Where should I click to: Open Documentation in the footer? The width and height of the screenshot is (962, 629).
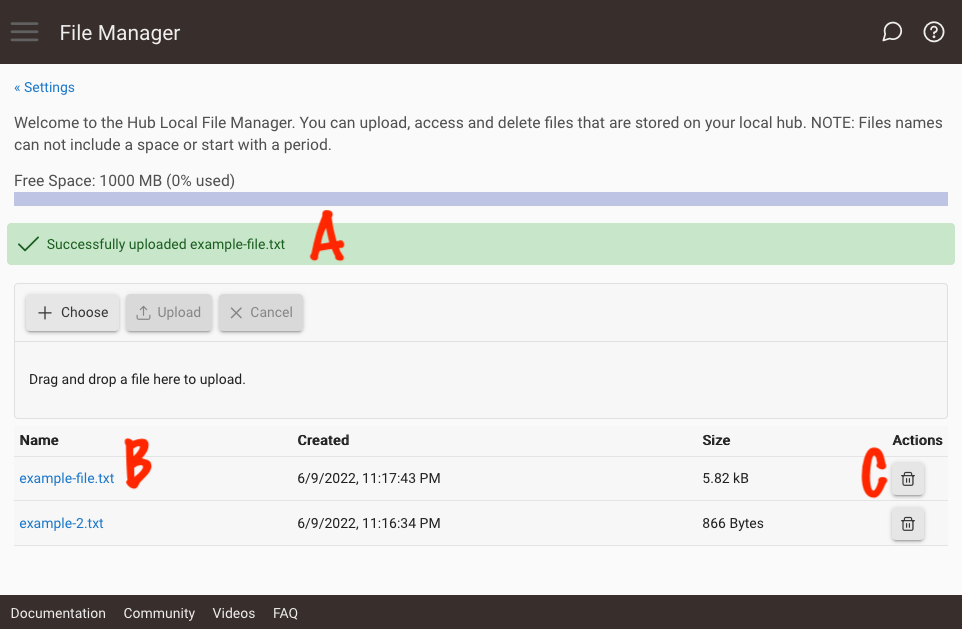(x=58, y=613)
